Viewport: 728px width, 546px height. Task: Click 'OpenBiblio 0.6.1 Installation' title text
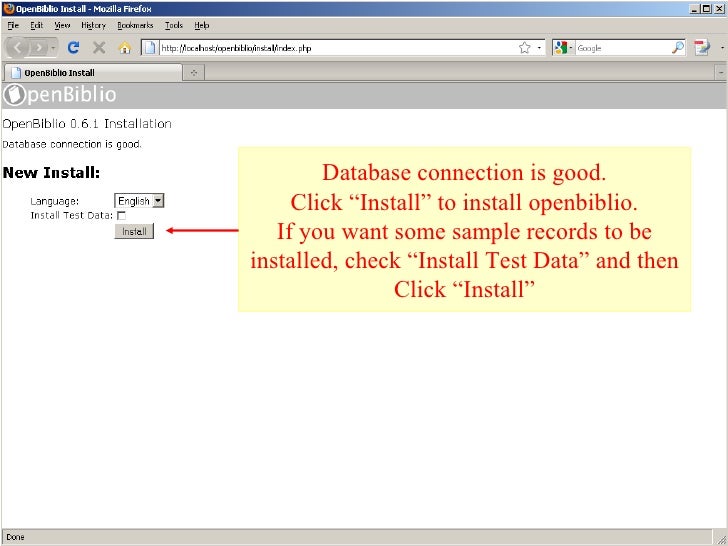pyautogui.click(x=87, y=124)
